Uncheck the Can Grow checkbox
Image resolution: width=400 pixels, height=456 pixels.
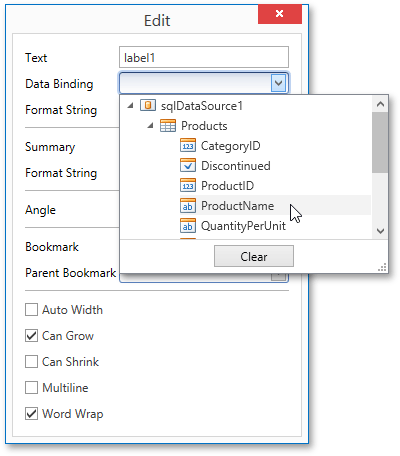[31, 336]
